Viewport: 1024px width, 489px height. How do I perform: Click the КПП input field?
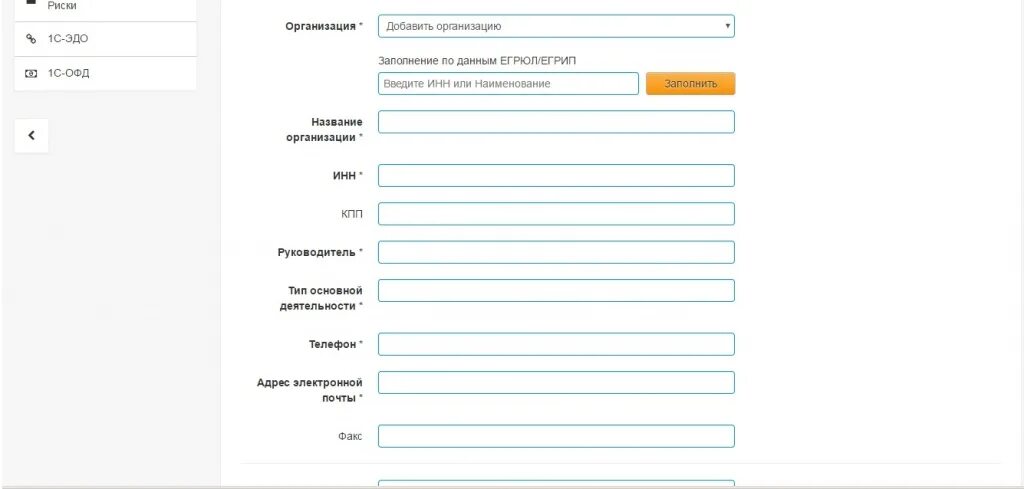click(556, 214)
